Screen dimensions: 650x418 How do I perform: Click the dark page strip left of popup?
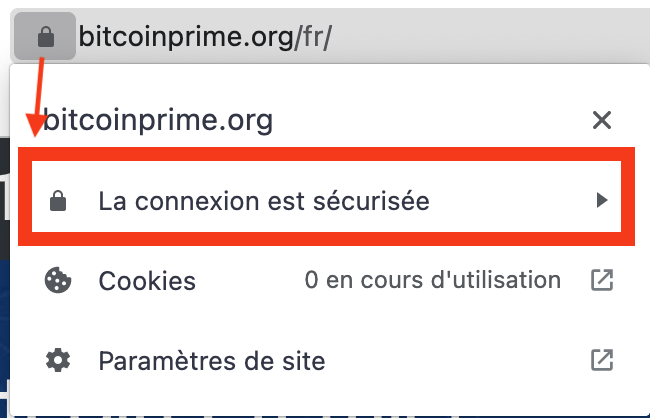(x=5, y=199)
